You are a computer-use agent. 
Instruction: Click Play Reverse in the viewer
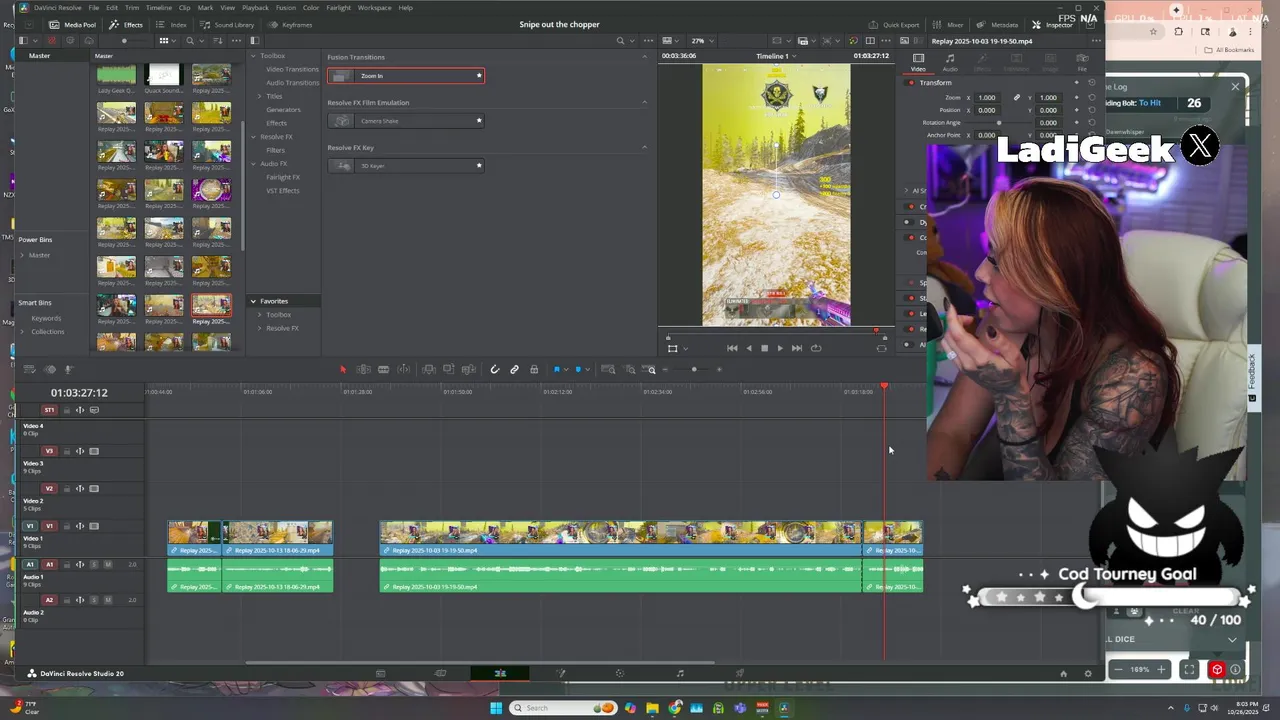748,348
